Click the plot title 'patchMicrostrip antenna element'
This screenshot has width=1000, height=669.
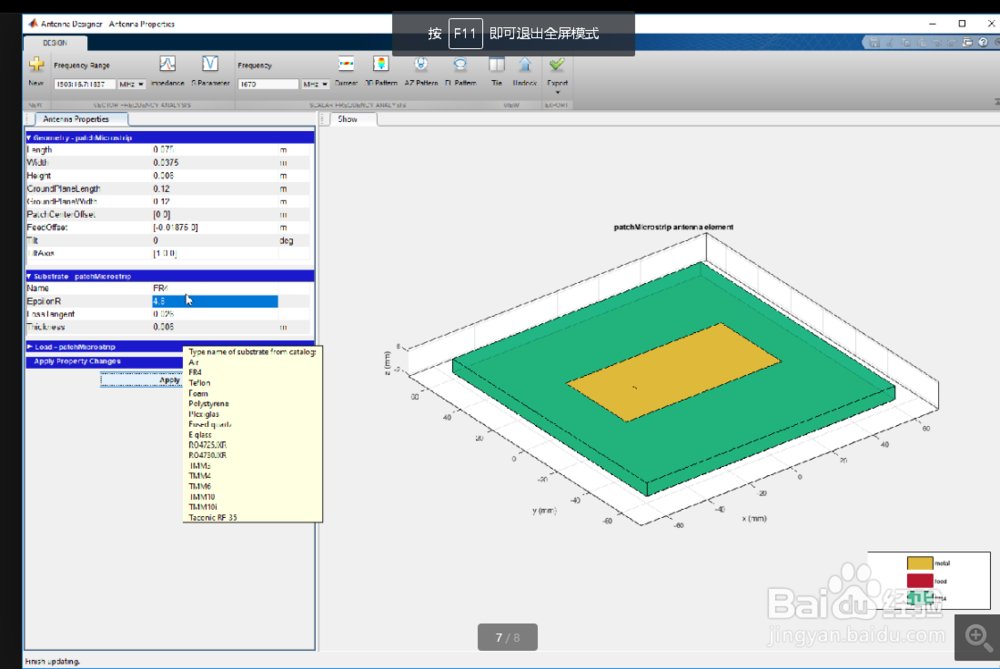(x=673, y=227)
